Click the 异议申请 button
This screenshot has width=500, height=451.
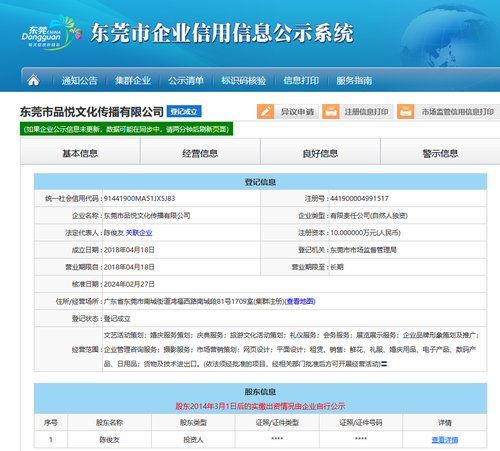[288, 111]
